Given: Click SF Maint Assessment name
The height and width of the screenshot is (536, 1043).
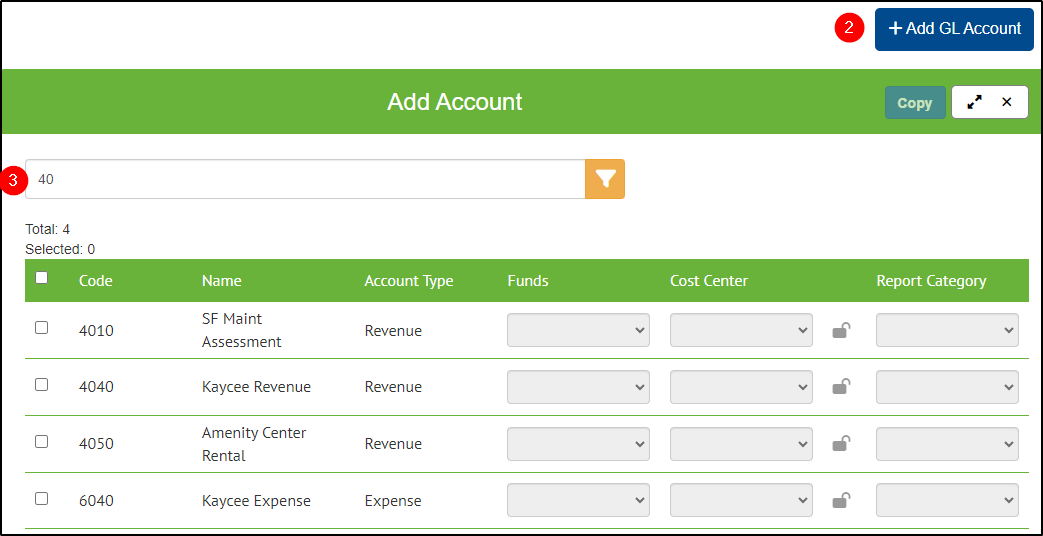Looking at the screenshot, I should pos(241,331).
